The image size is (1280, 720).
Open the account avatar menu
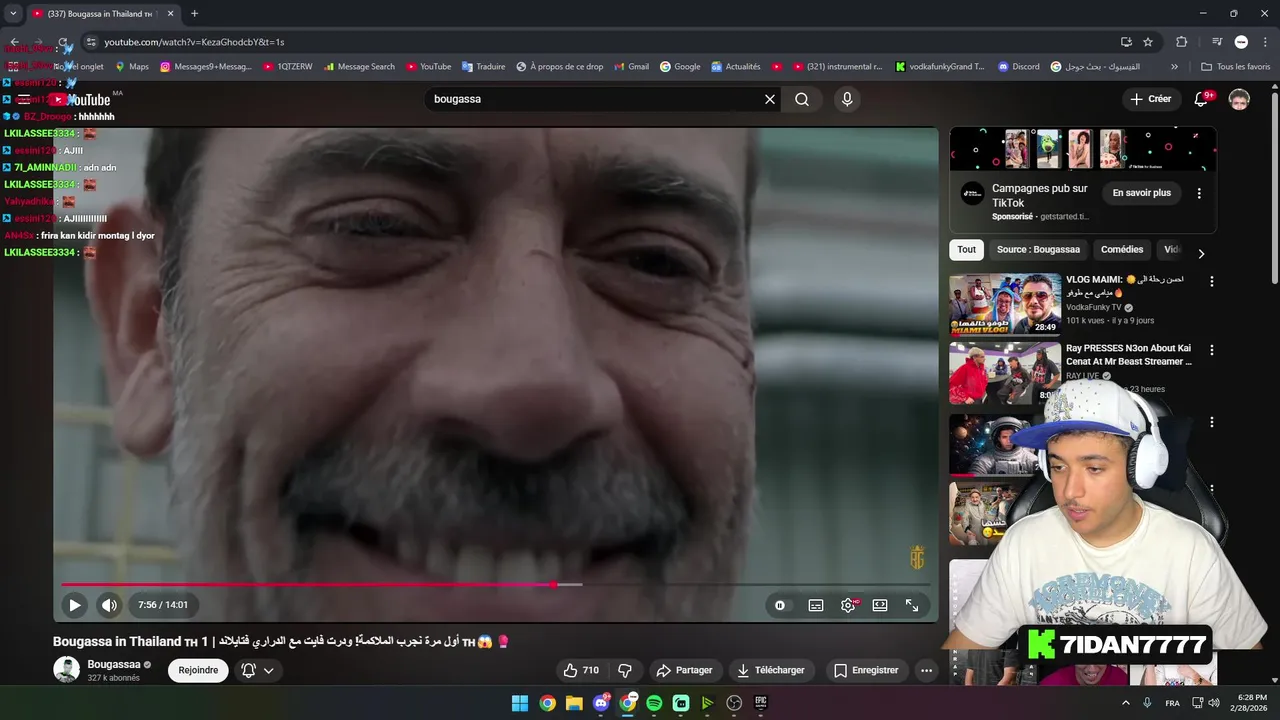(x=1239, y=99)
